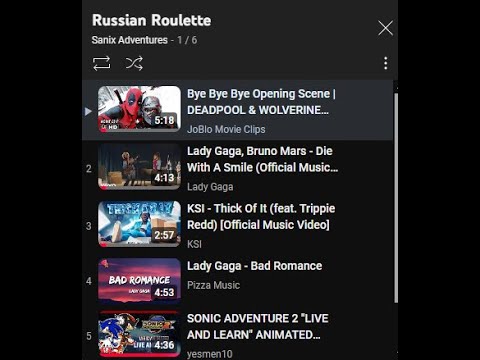This screenshot has height=360, width=480.
Task: Open Sonic Adventure 2 video thumbnail
Action: 139,334
